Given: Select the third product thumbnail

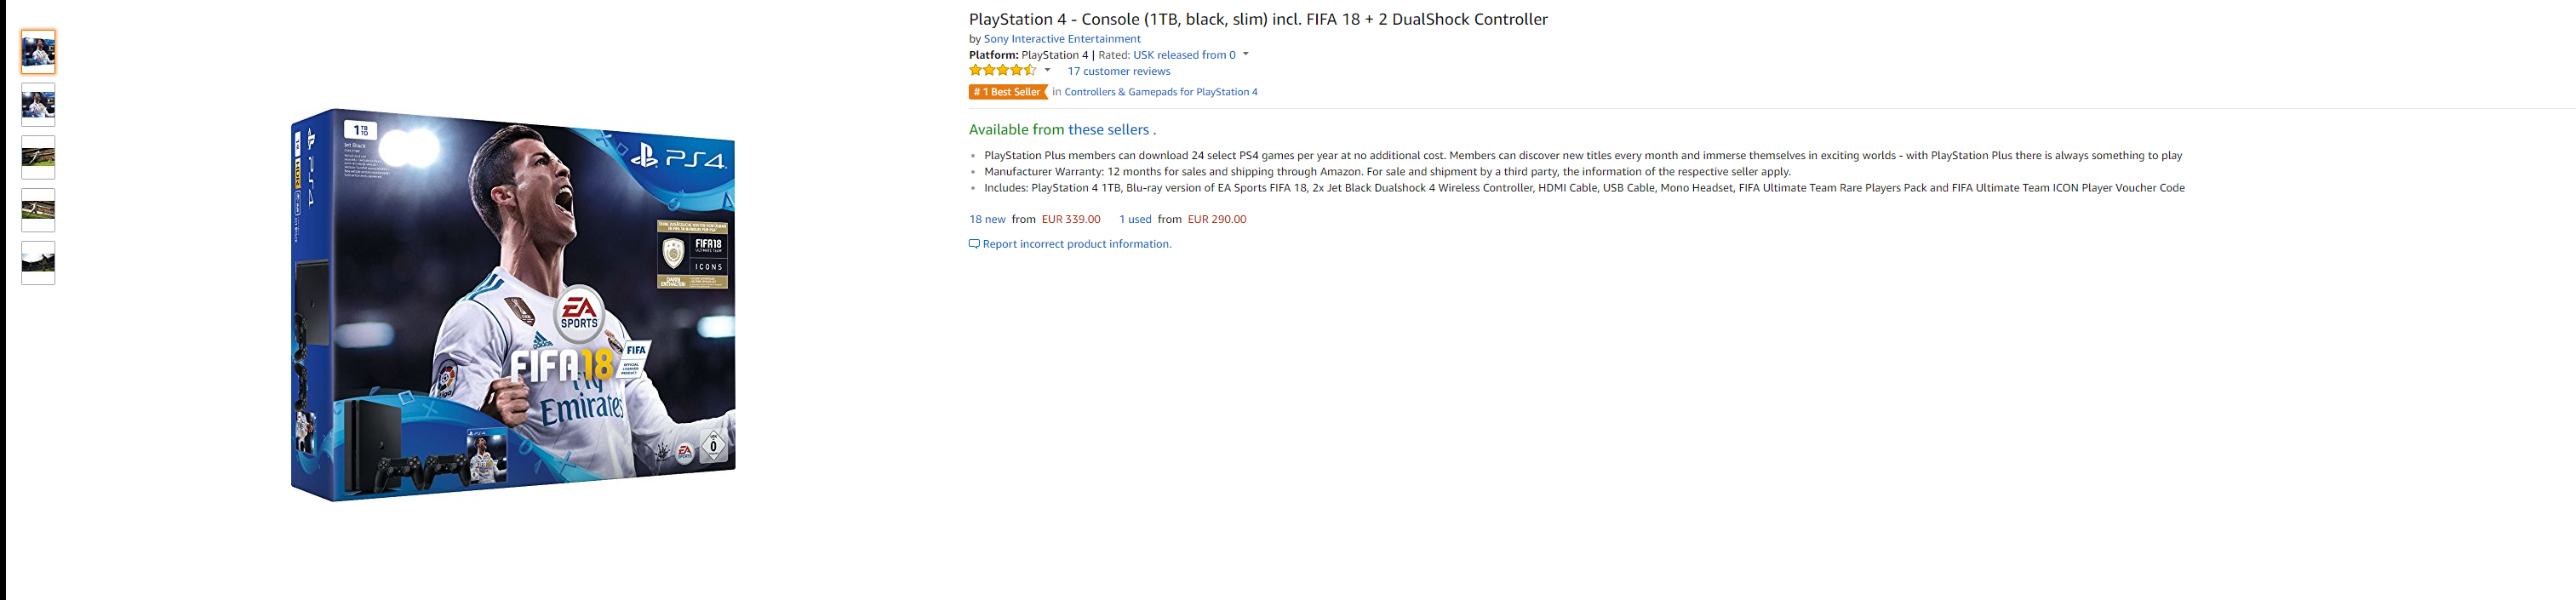Looking at the screenshot, I should coord(38,158).
